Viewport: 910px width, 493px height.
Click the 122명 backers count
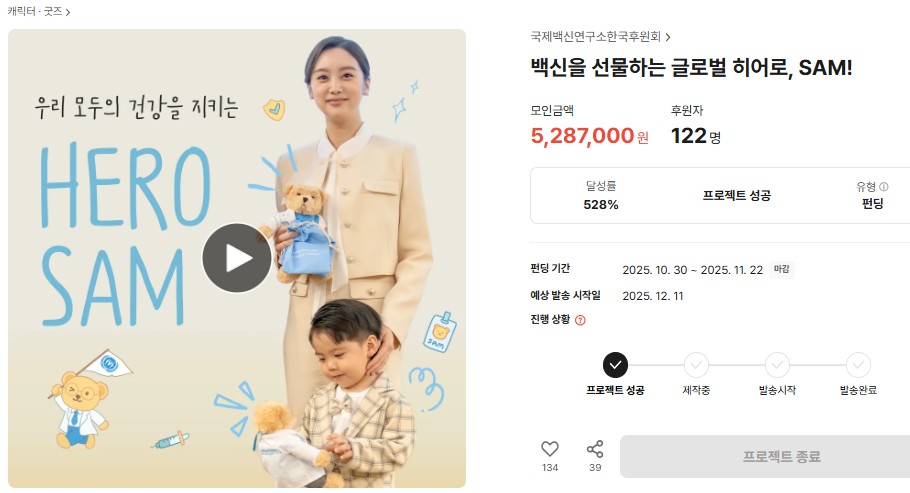point(696,136)
